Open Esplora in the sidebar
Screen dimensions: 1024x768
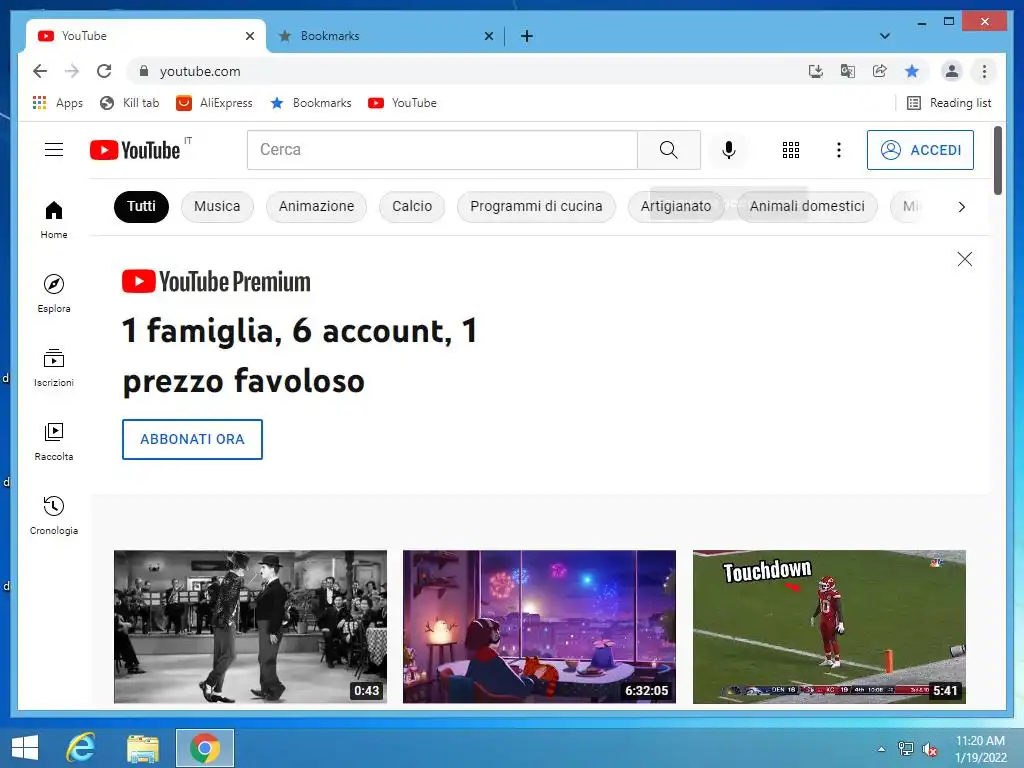pyautogui.click(x=54, y=294)
